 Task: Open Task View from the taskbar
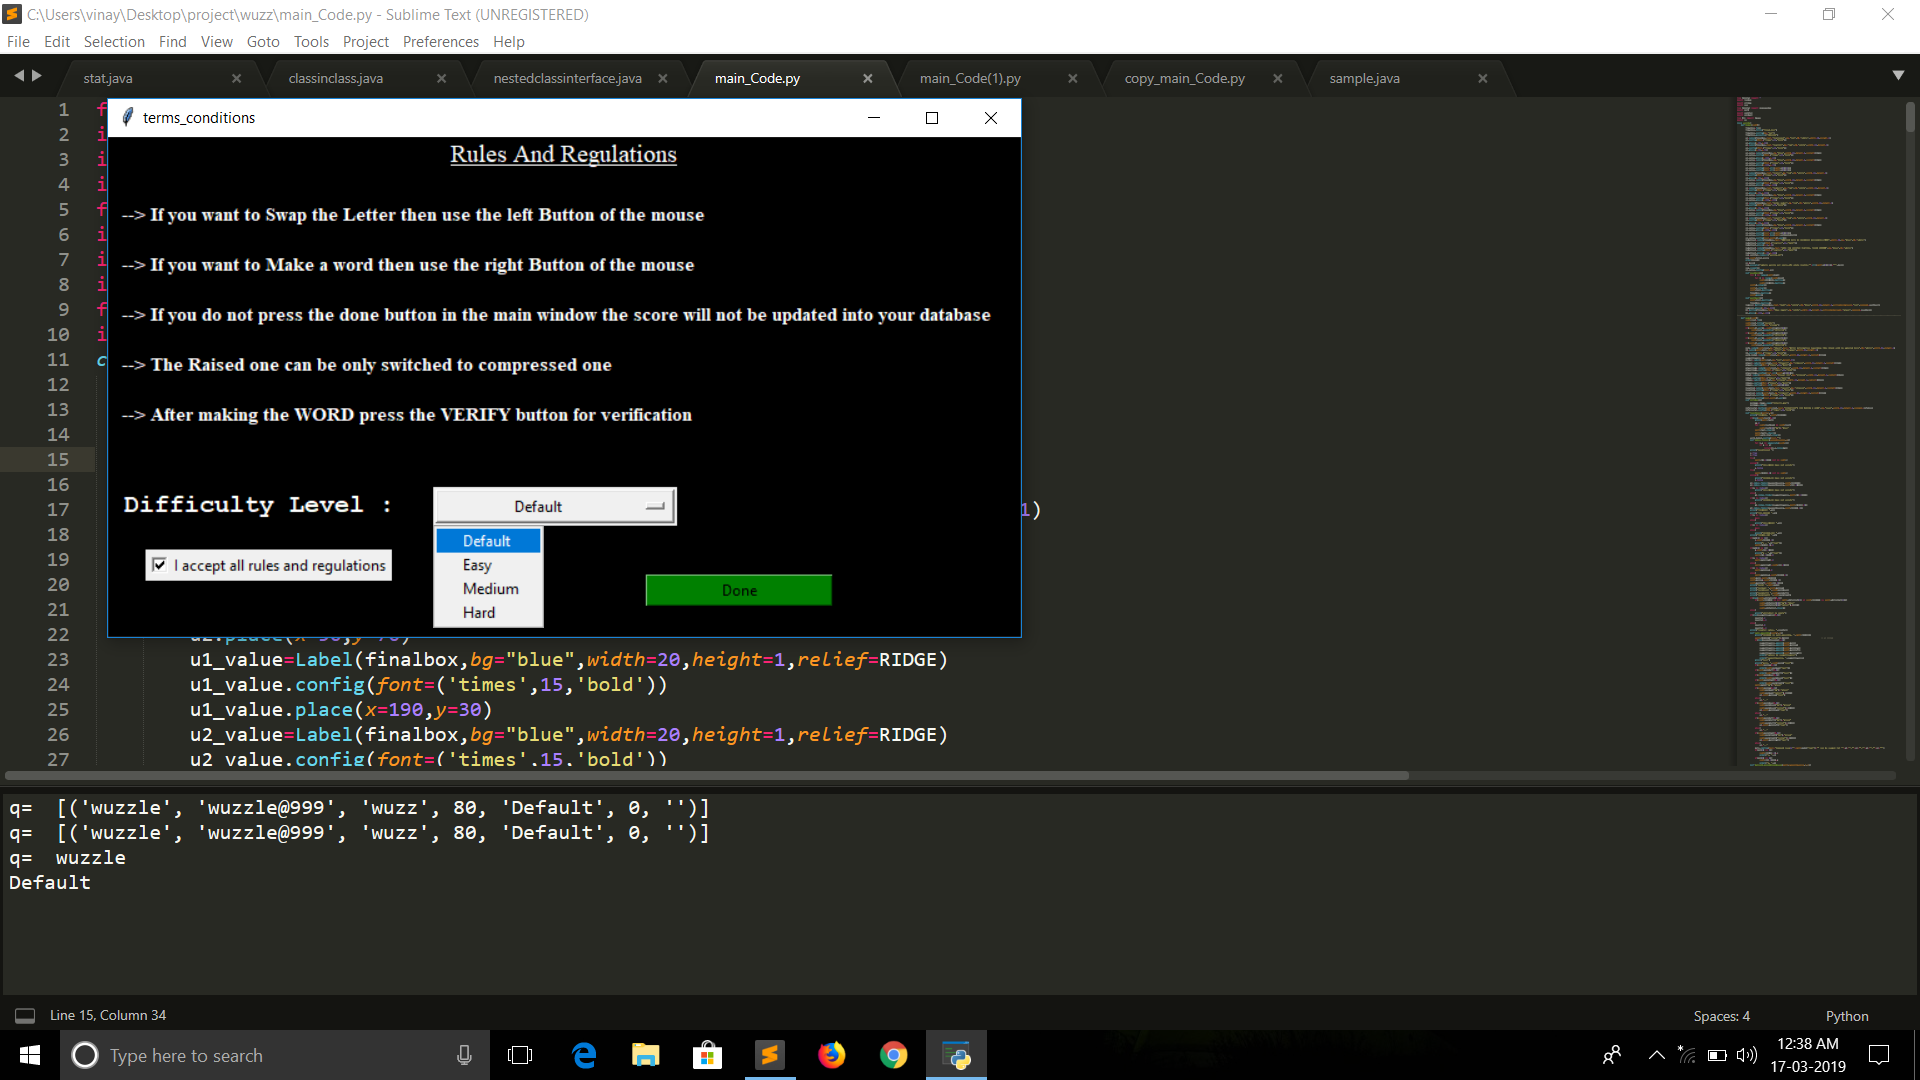(x=520, y=1055)
